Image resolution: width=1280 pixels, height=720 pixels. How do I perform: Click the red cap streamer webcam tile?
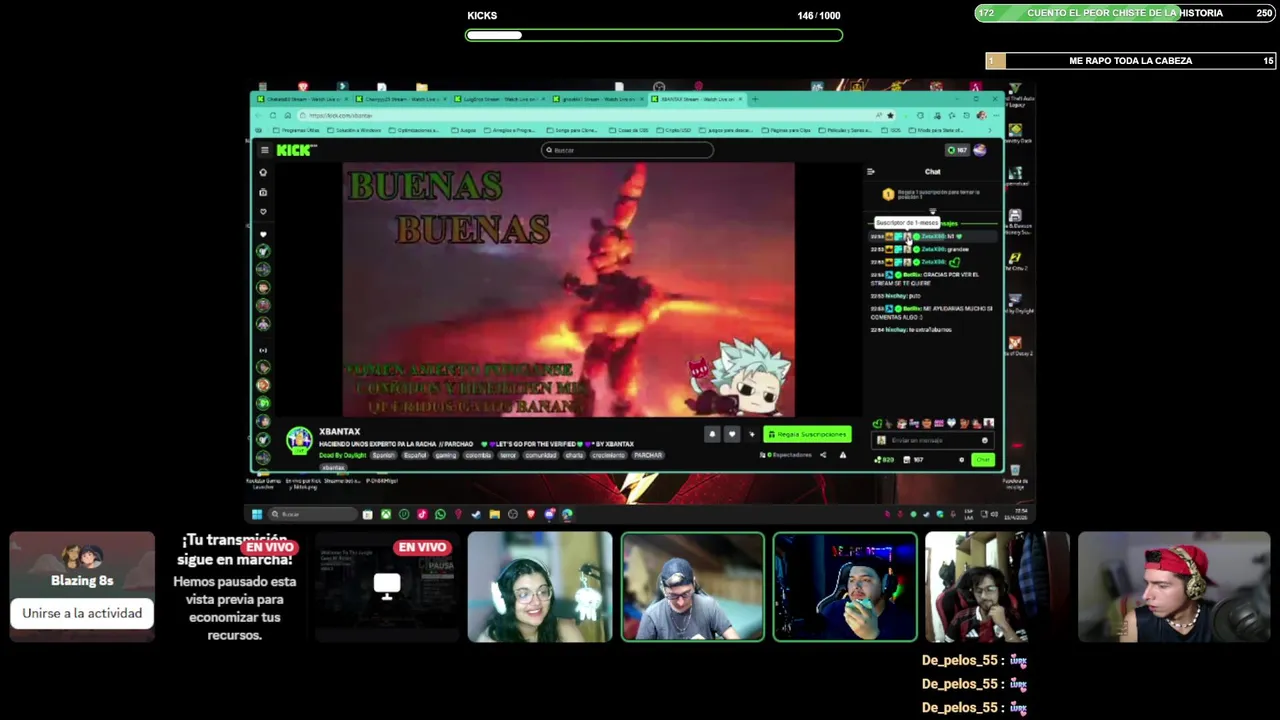point(1174,587)
